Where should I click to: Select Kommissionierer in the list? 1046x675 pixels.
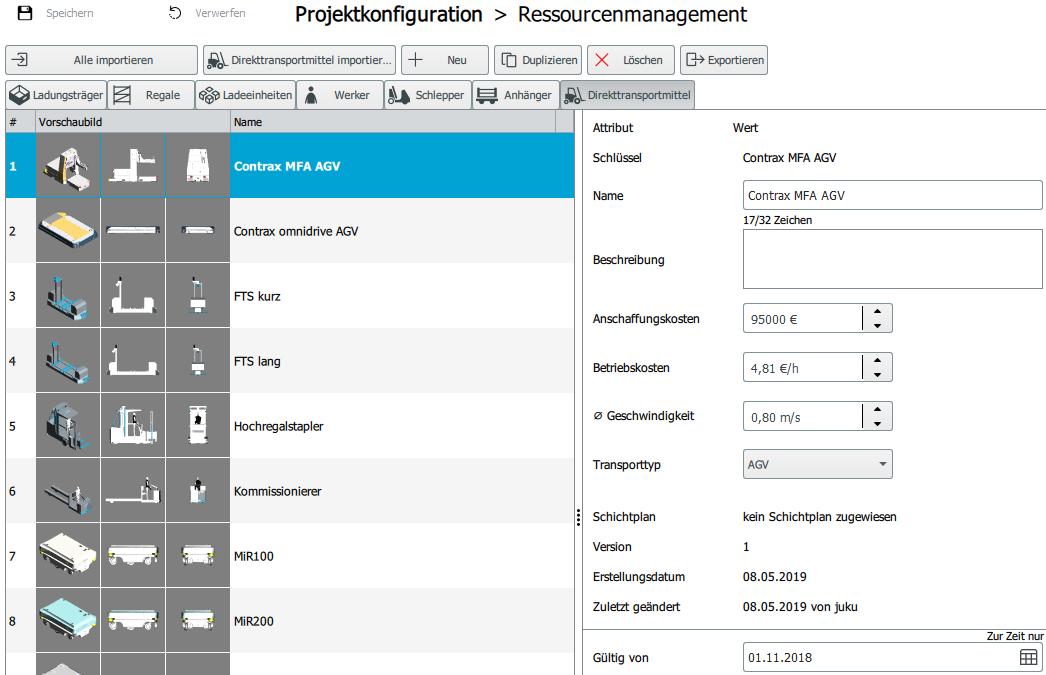pos(278,492)
